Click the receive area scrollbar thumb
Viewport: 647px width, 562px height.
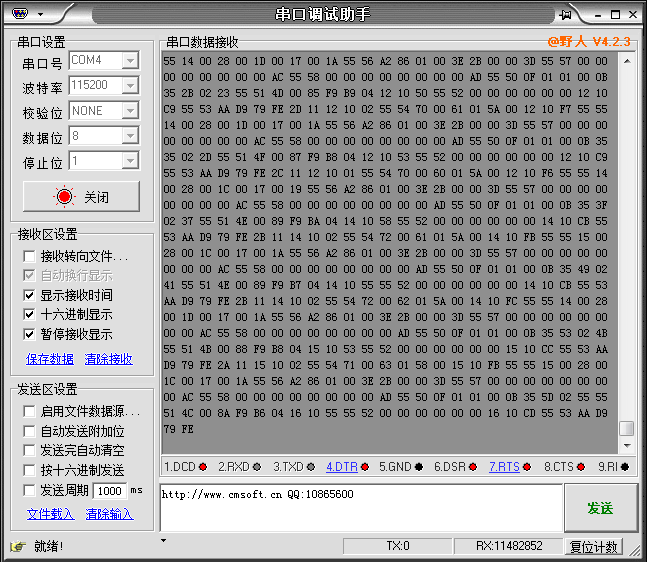click(x=627, y=428)
